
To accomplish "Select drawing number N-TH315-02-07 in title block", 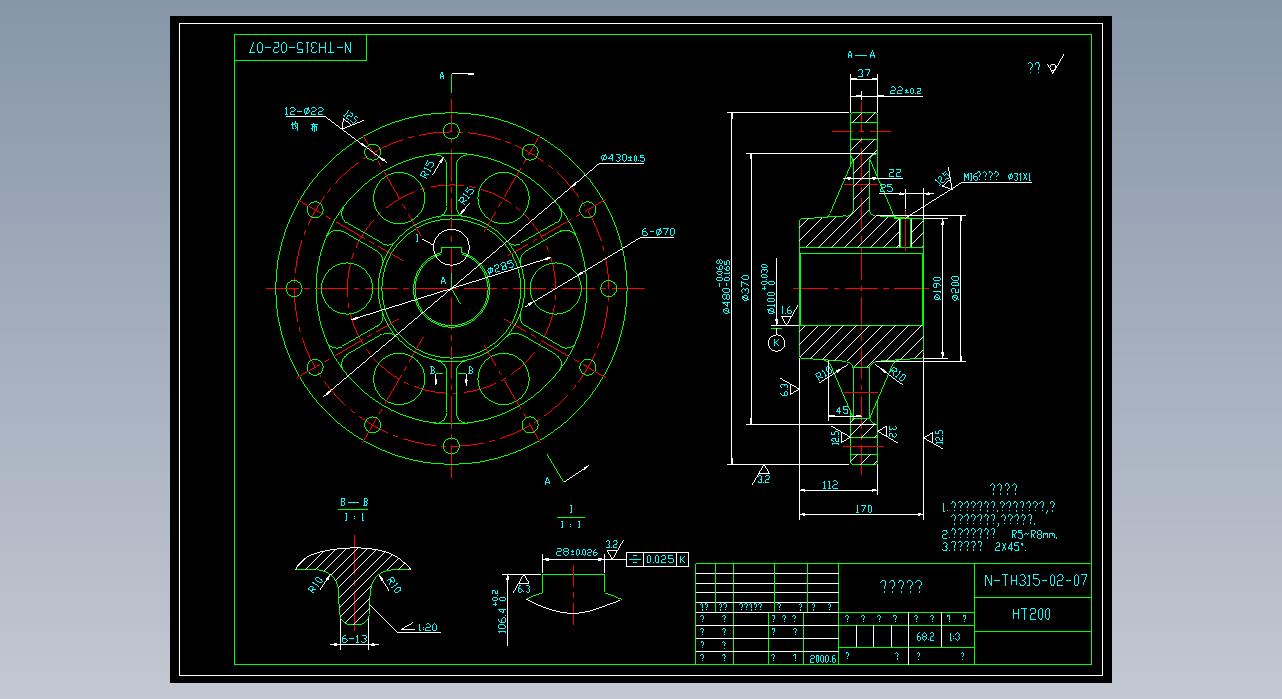I will tap(1035, 580).
